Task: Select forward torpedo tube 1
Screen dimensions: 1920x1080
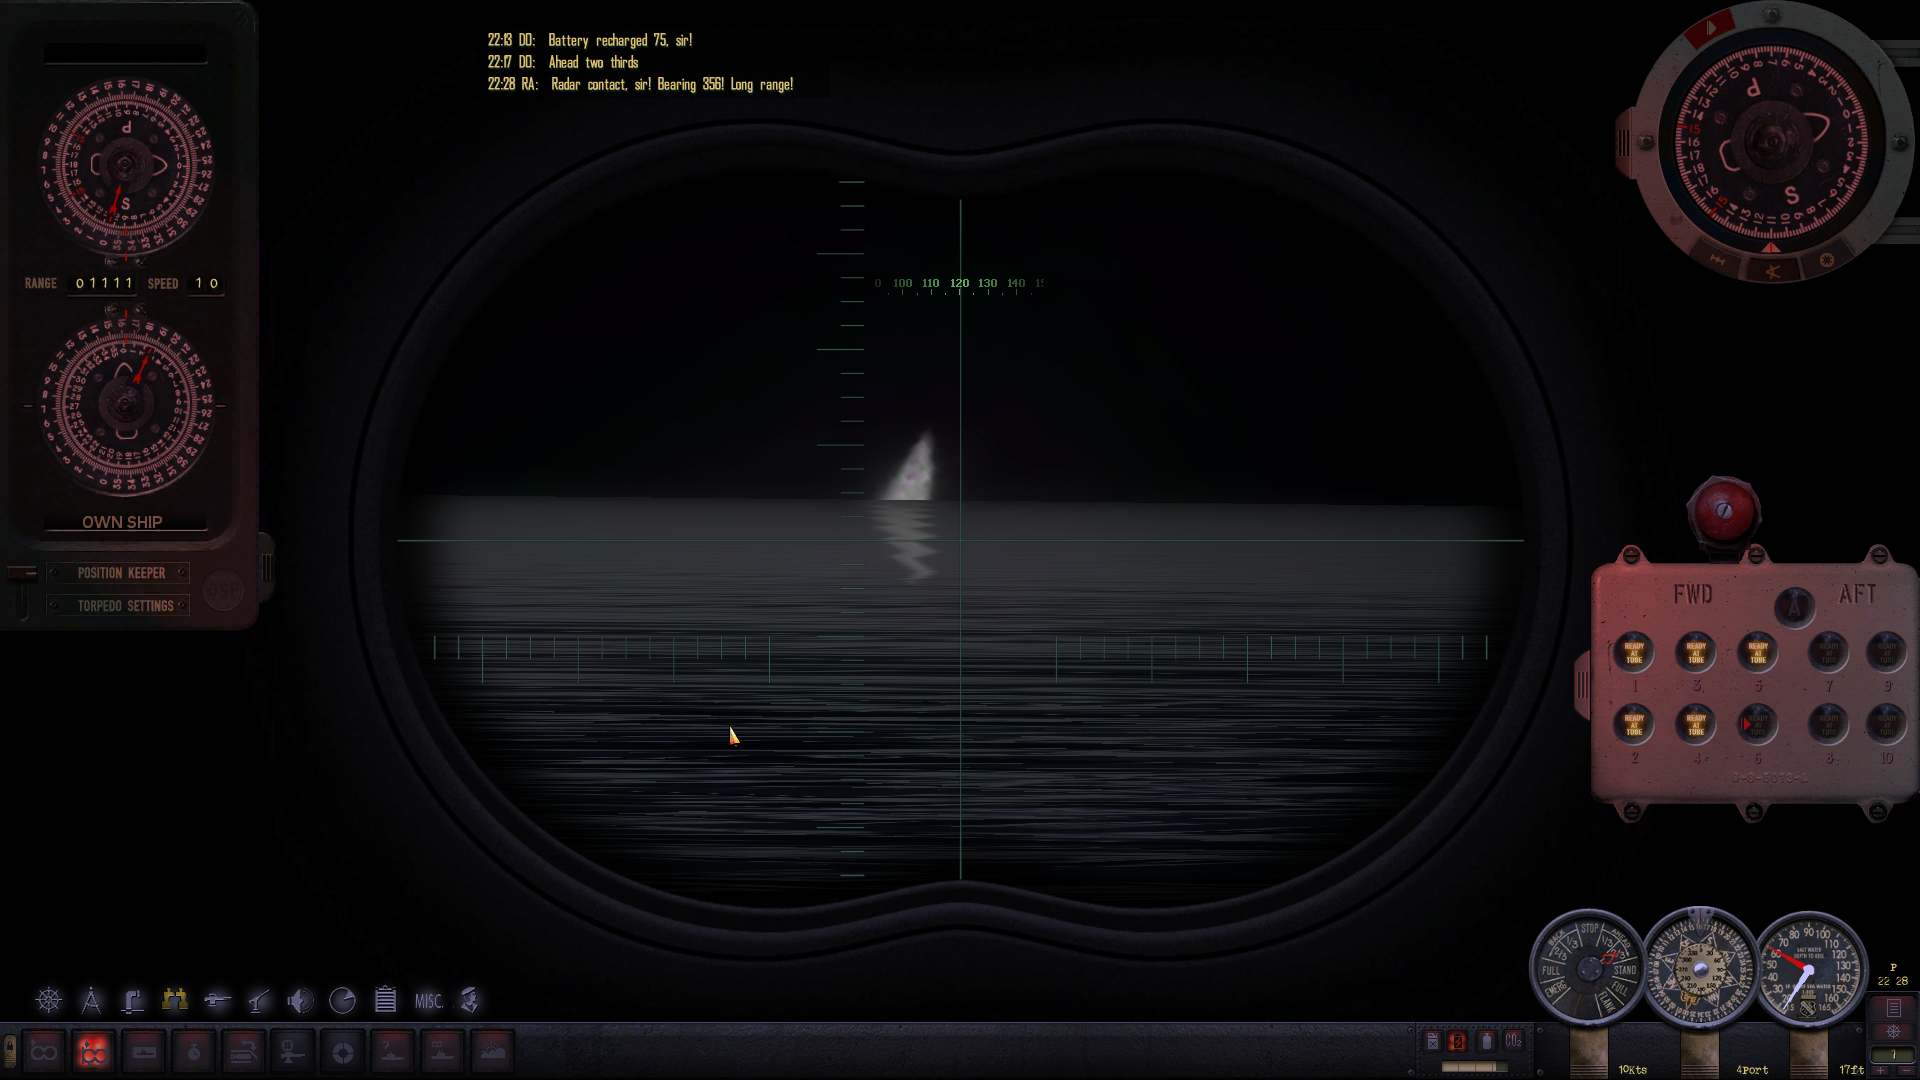Action: (x=1634, y=653)
